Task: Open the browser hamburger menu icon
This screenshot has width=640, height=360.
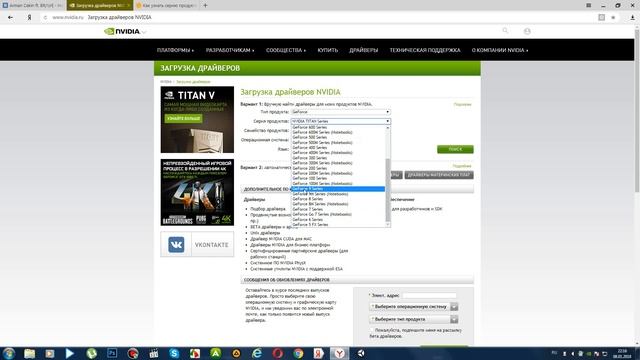Action: [x=589, y=5]
